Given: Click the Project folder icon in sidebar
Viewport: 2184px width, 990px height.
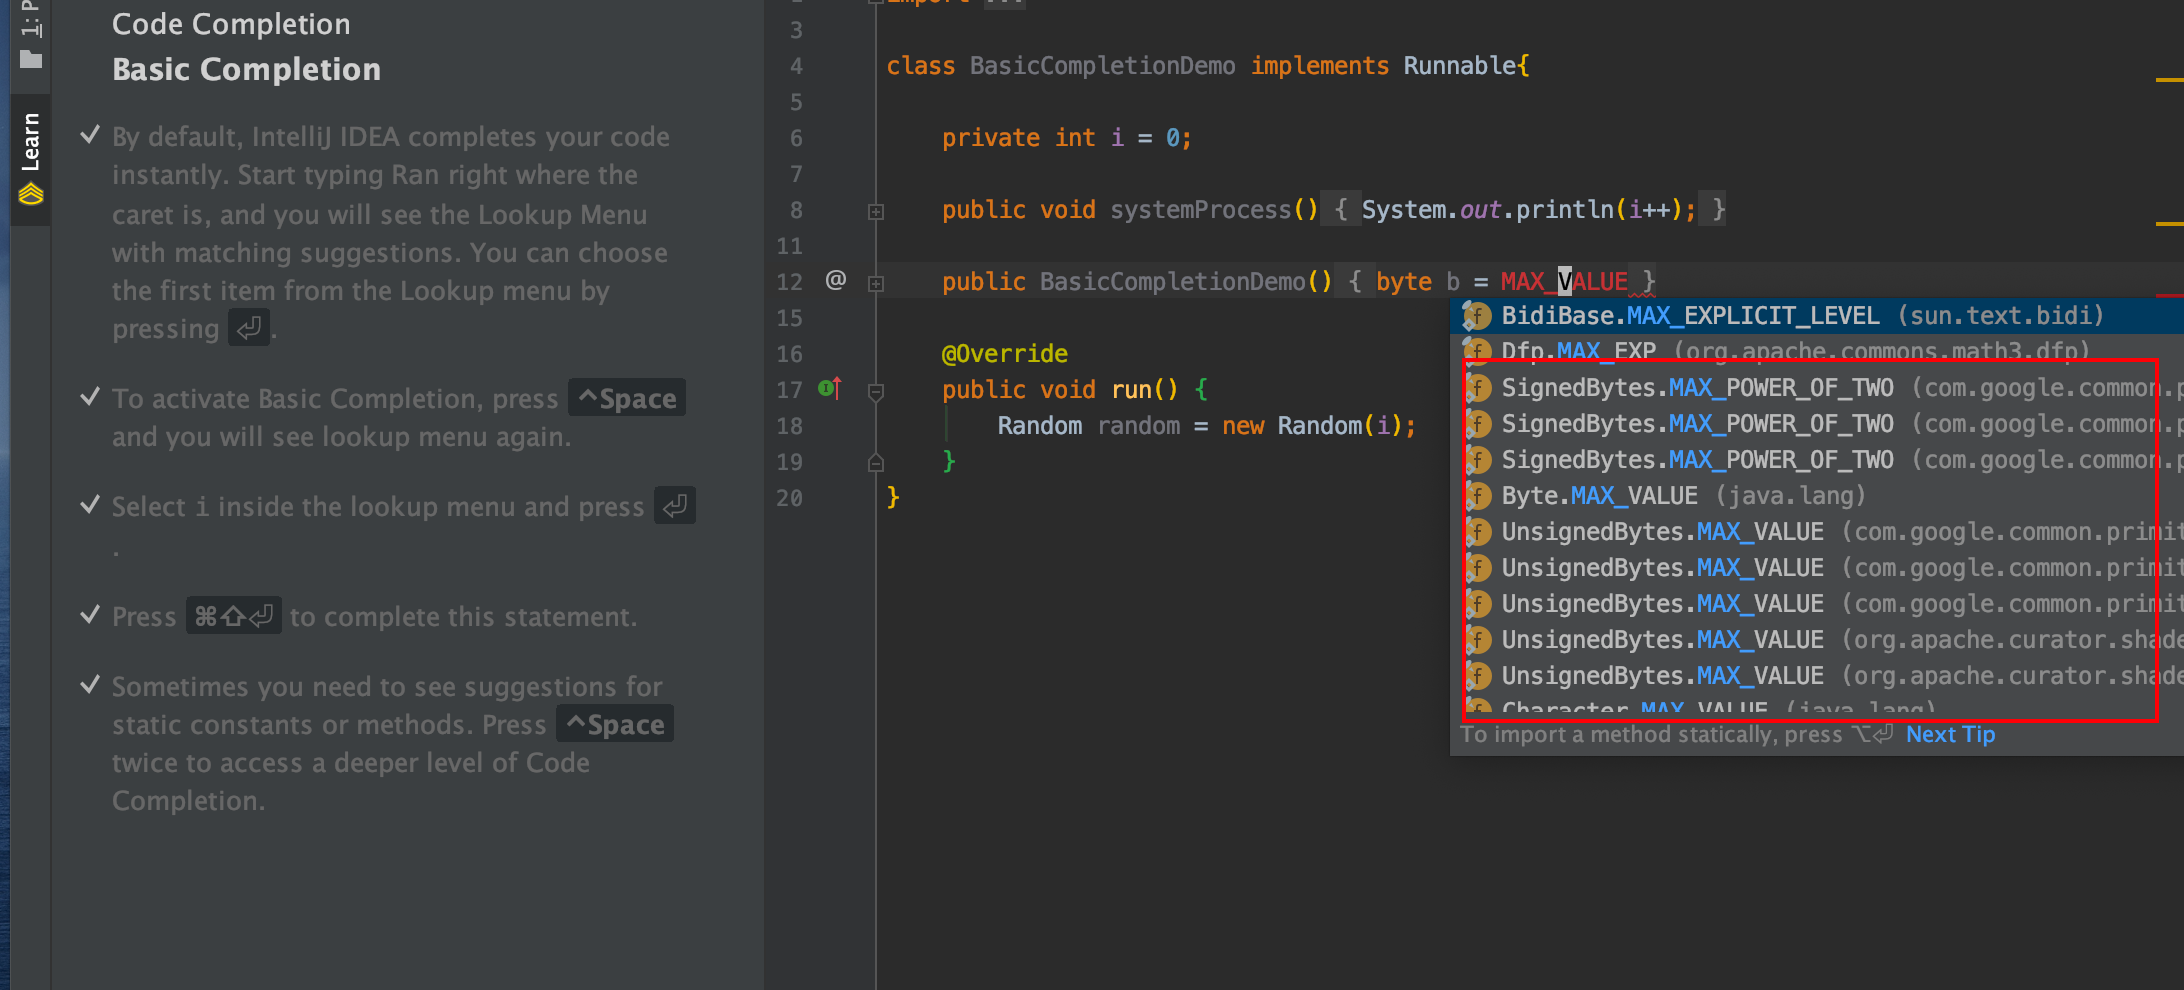Looking at the screenshot, I should point(31,60).
